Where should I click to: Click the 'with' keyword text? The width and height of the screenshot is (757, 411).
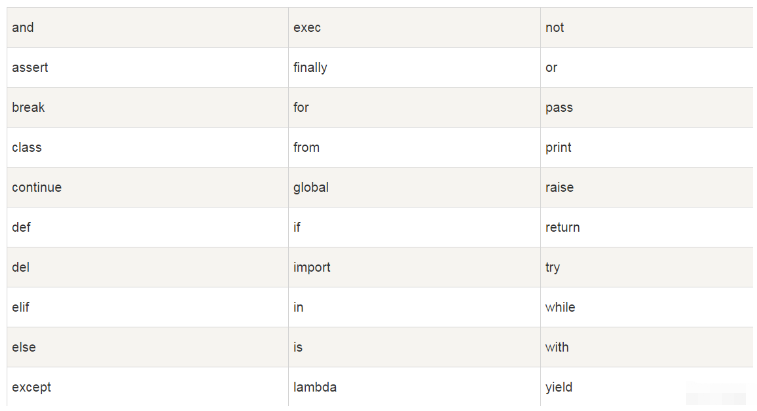(x=557, y=348)
